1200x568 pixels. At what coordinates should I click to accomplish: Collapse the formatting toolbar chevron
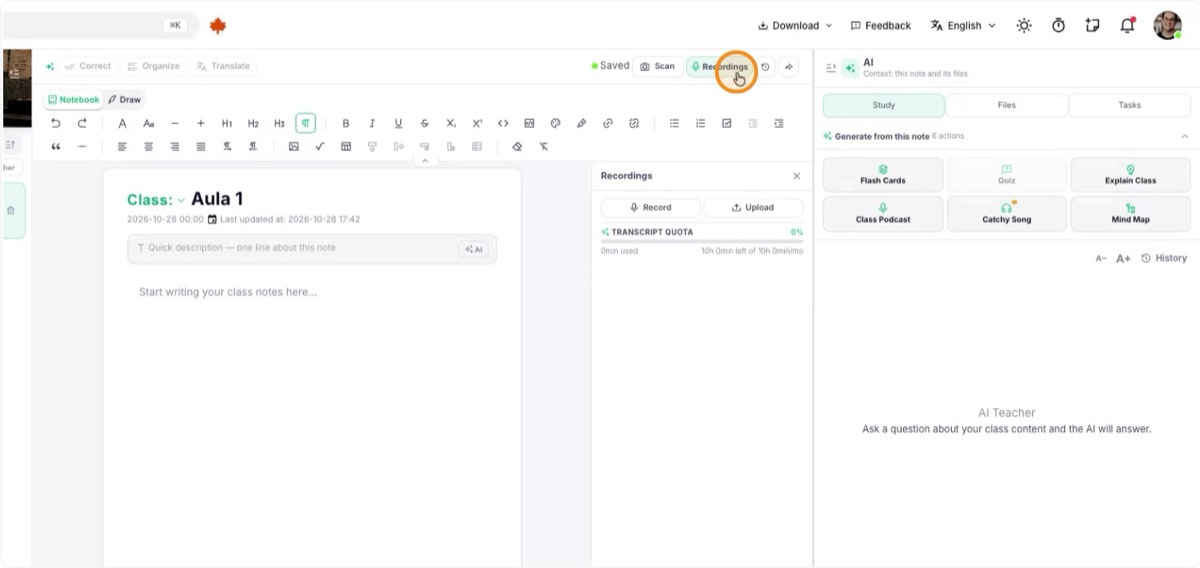(425, 160)
